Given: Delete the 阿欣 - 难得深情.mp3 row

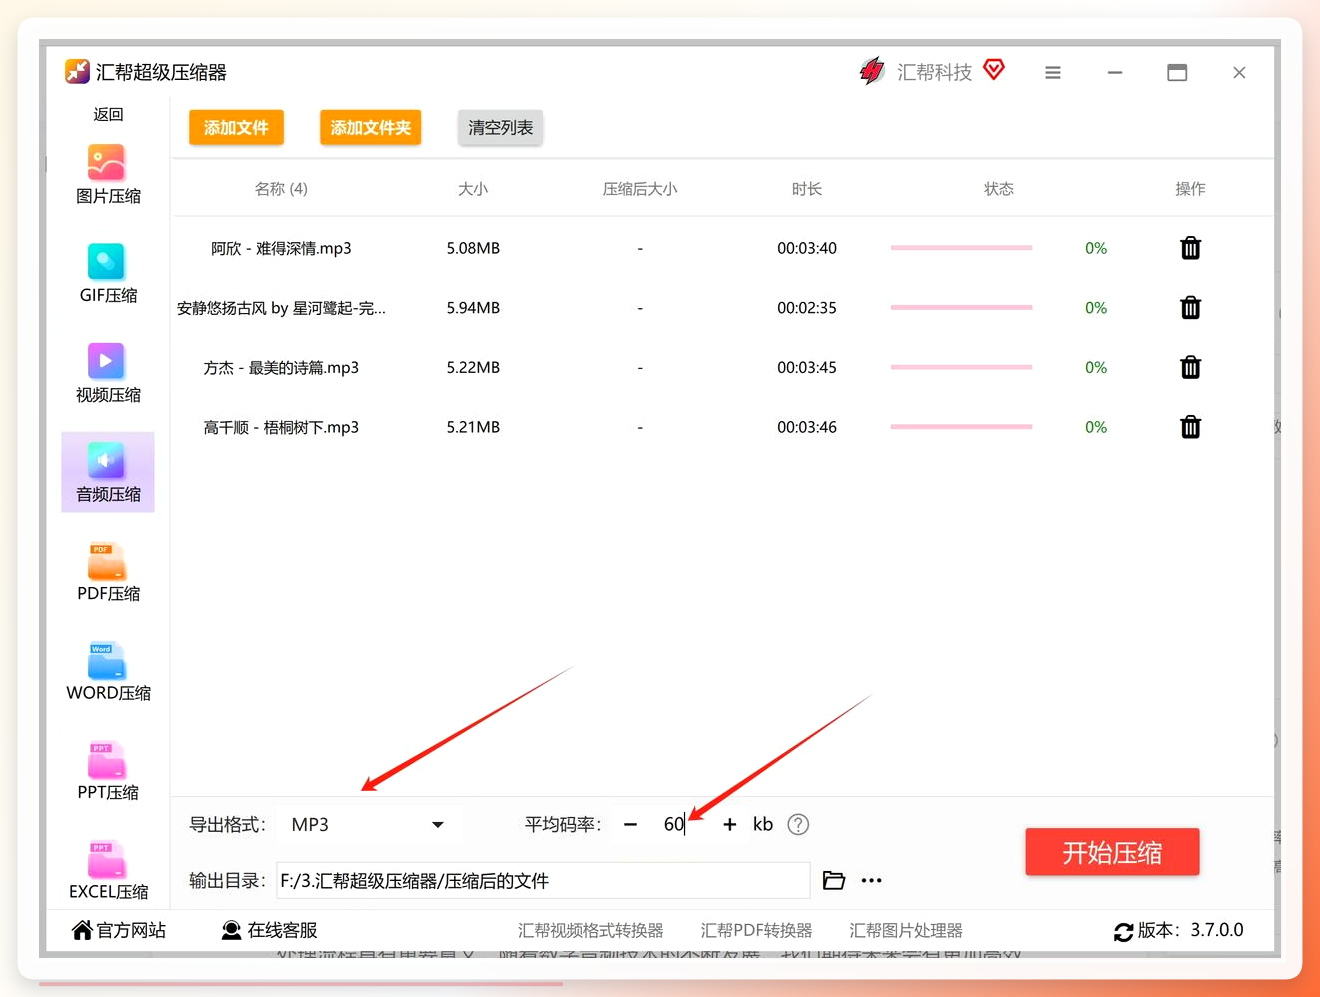Looking at the screenshot, I should click(x=1190, y=248).
